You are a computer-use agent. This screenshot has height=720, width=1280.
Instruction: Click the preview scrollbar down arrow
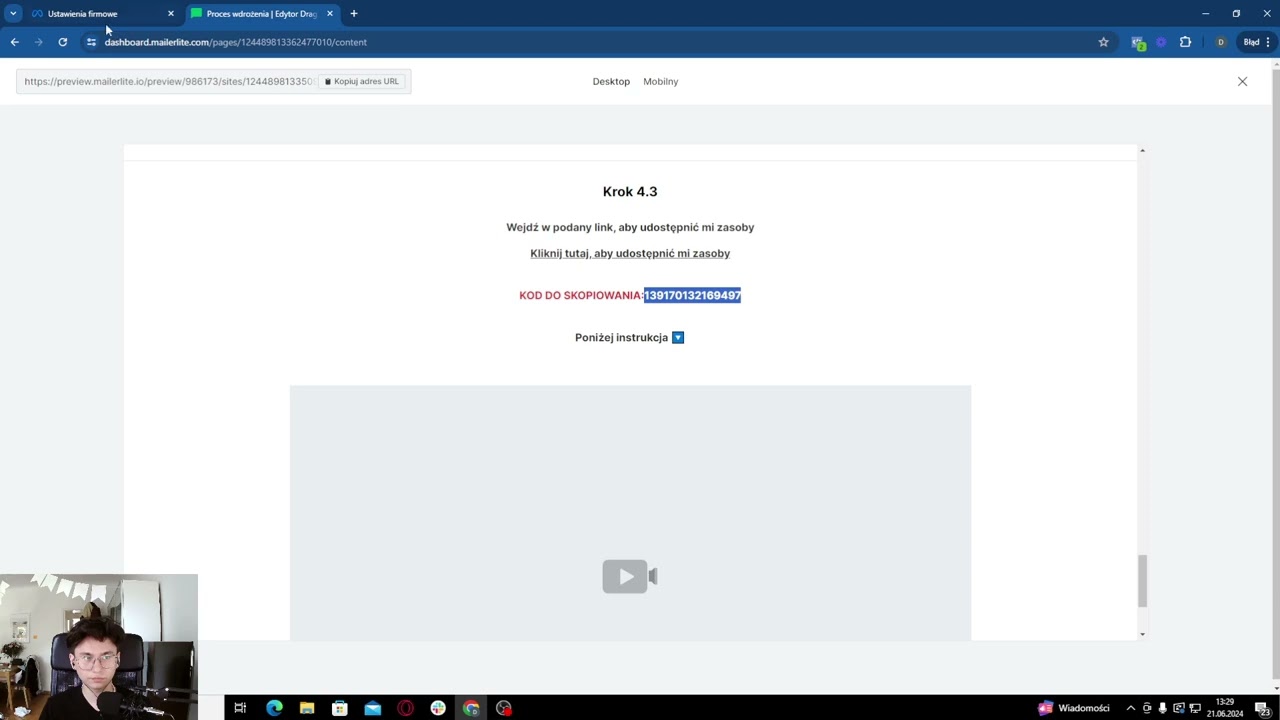(1142, 634)
